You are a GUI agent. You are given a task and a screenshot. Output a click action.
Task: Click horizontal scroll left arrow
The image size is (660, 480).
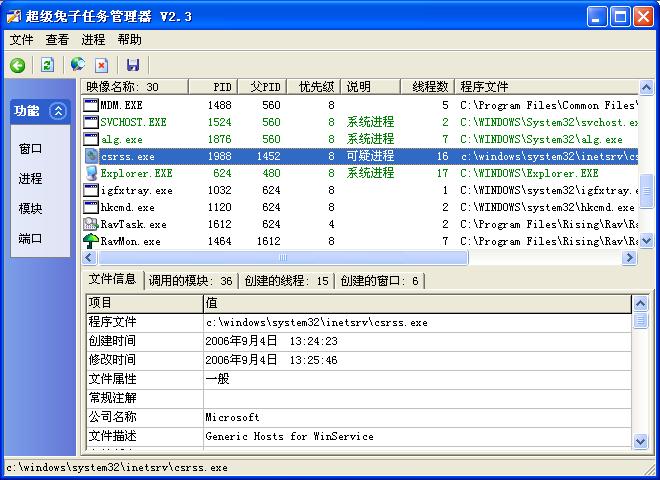click(x=89, y=257)
